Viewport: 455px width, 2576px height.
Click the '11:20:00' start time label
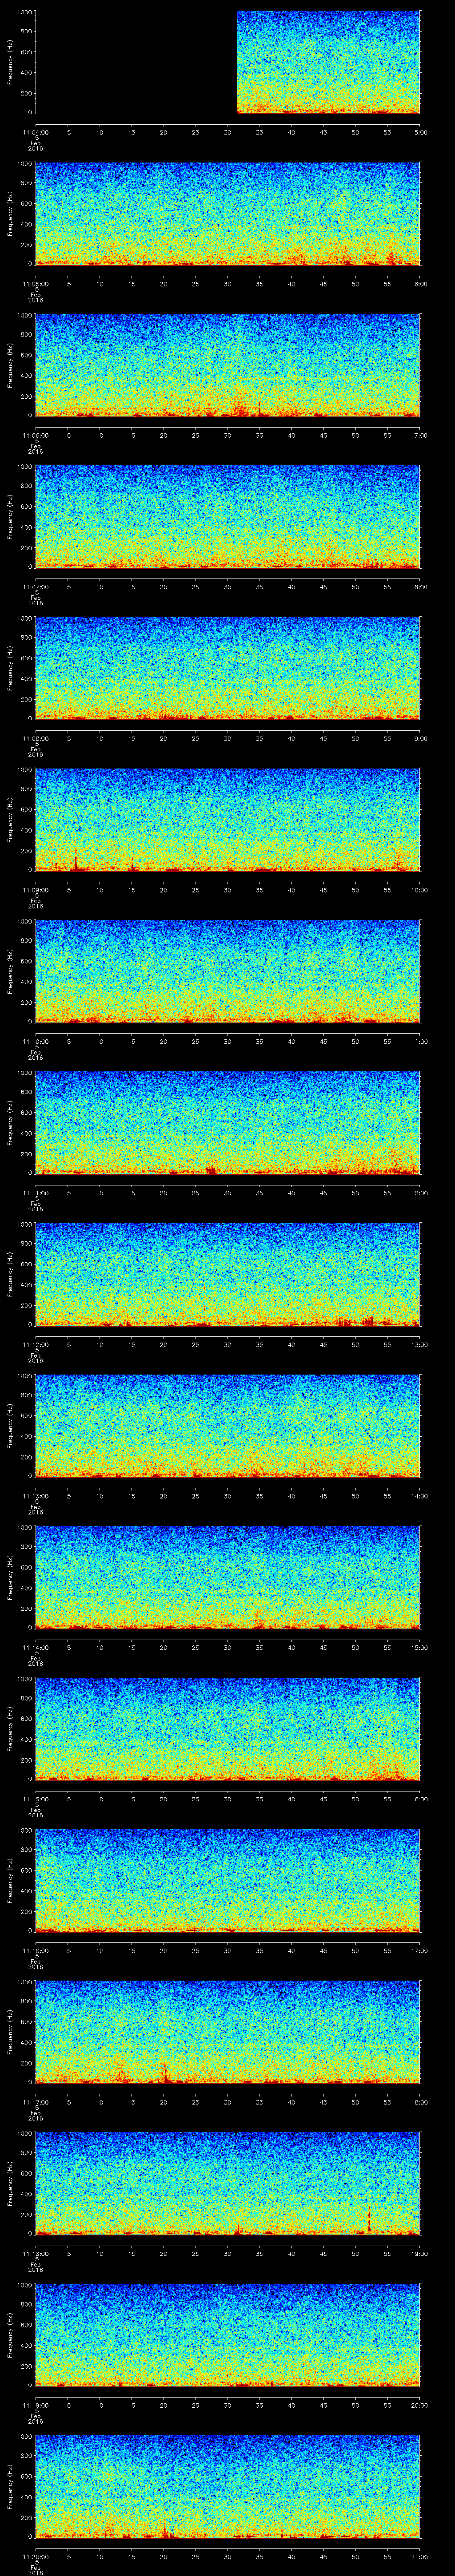(36, 2556)
